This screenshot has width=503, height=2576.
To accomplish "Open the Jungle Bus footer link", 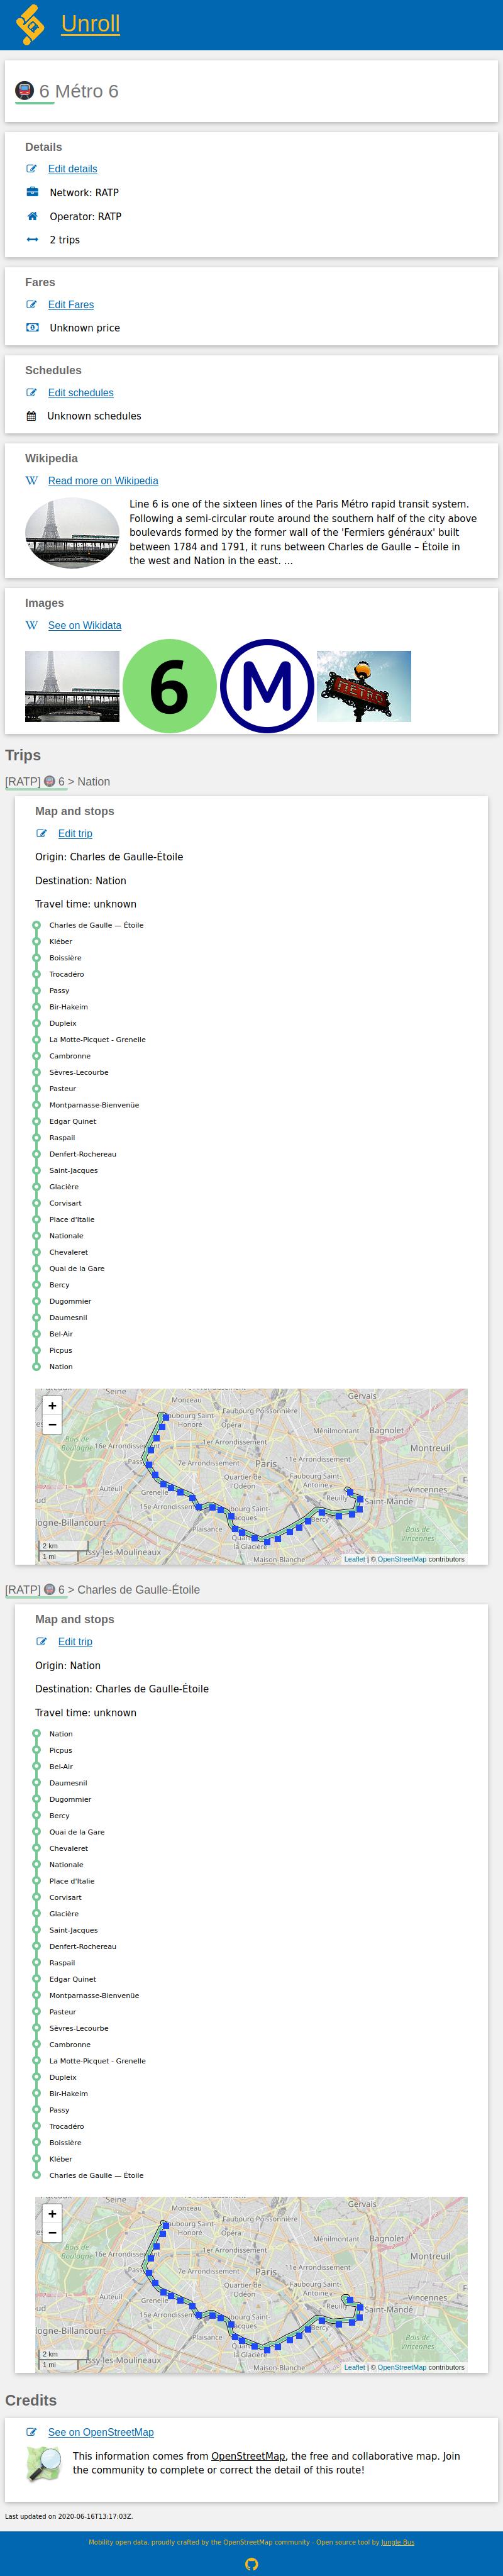I will click(x=397, y=2542).
